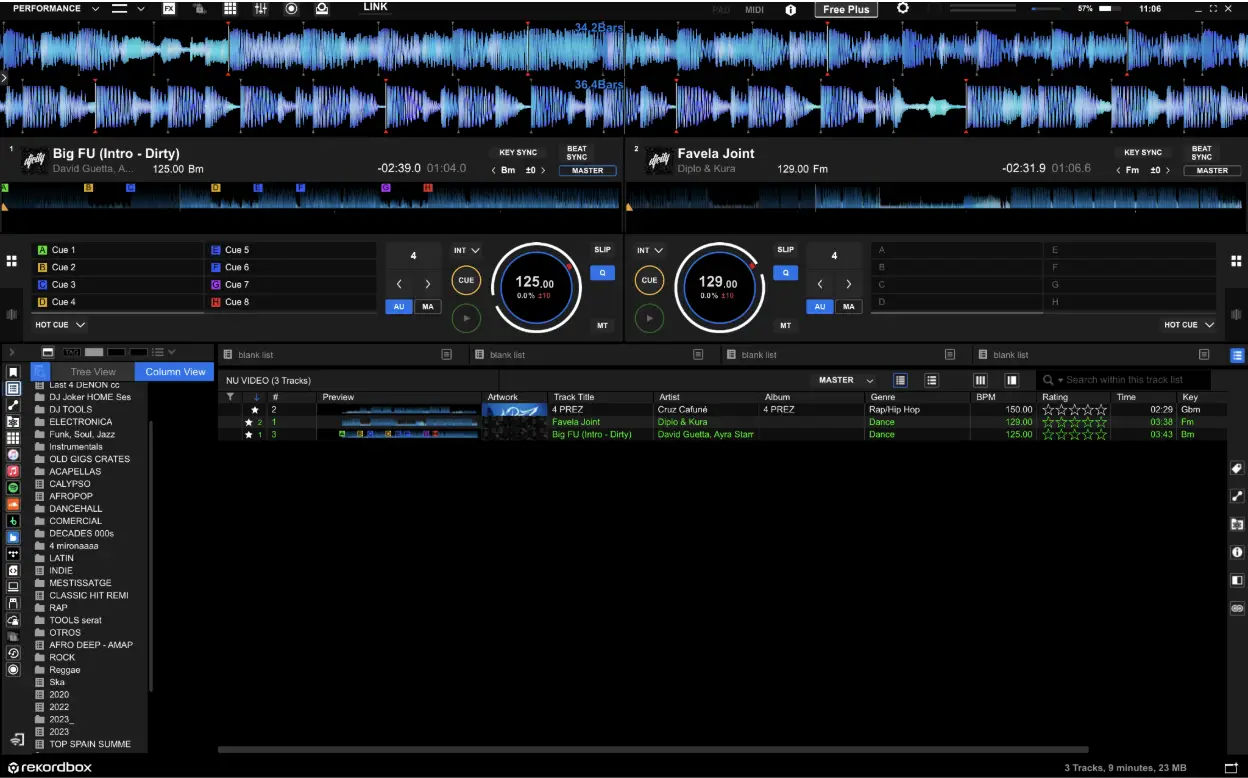Image resolution: width=1248 pixels, height=778 pixels.
Task: Enable SLIP mode on deck 1
Action: pos(602,250)
